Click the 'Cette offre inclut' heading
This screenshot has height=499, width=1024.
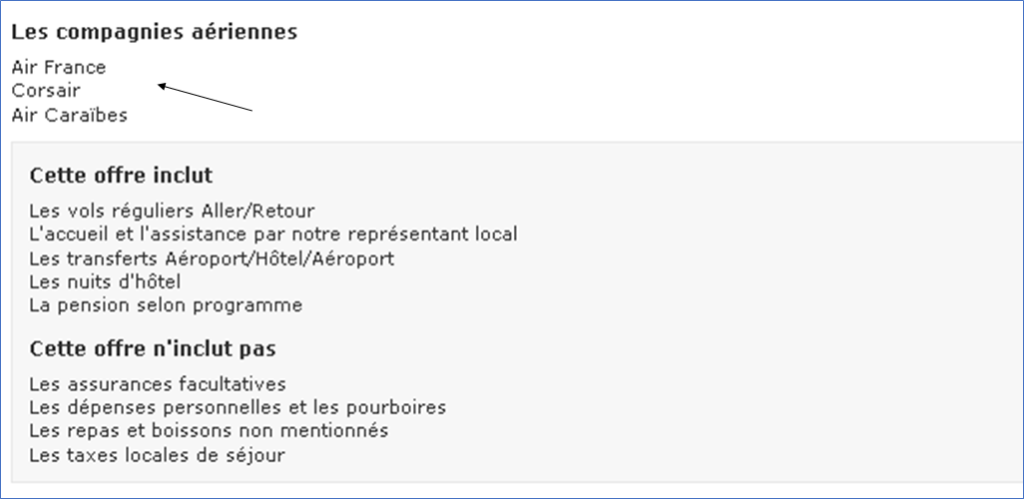tap(121, 175)
